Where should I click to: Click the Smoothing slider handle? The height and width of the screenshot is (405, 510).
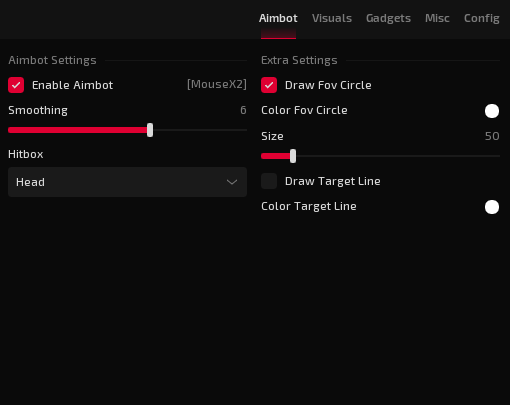[150, 130]
